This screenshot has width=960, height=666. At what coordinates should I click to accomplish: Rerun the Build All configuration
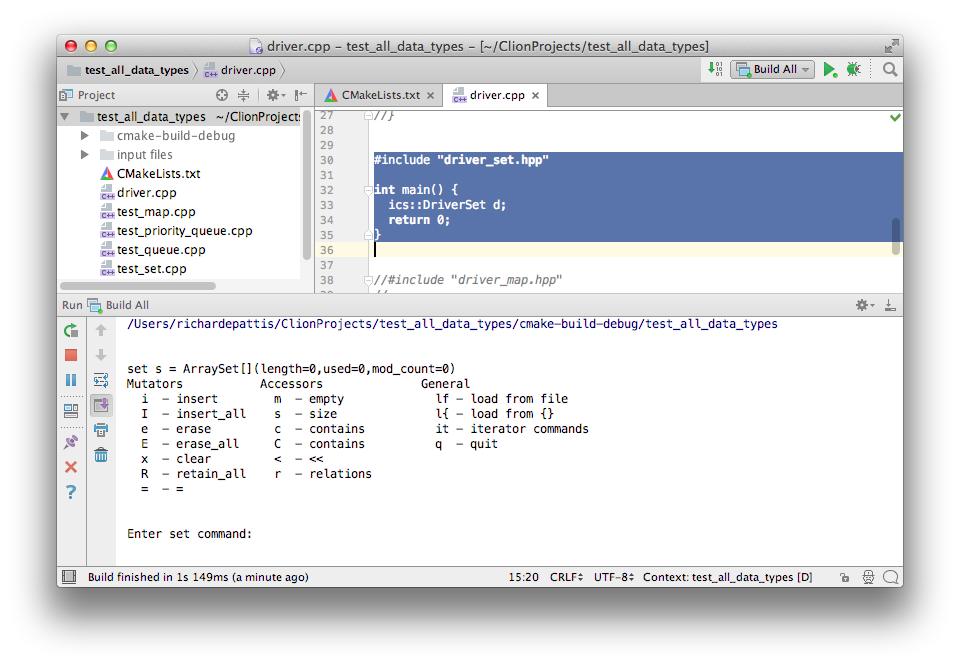tap(71, 331)
